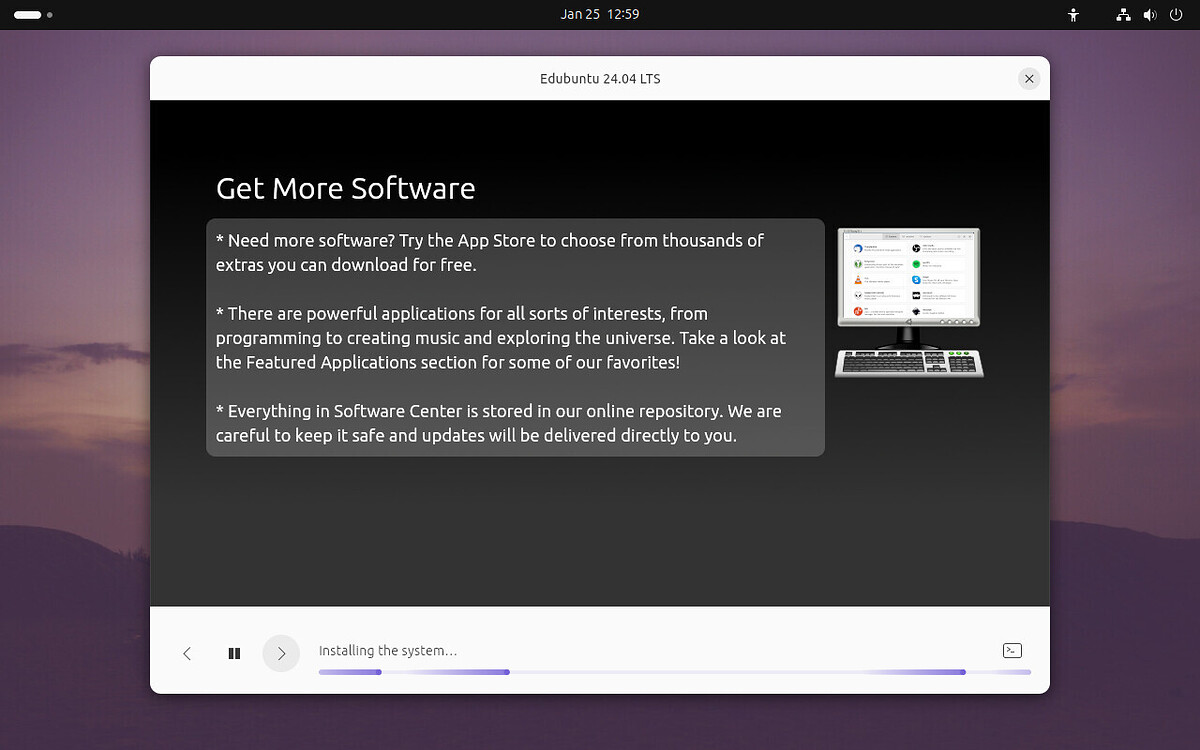Open the terminal log view in the installer
Viewport: 1200px width, 750px height.
click(x=1011, y=649)
